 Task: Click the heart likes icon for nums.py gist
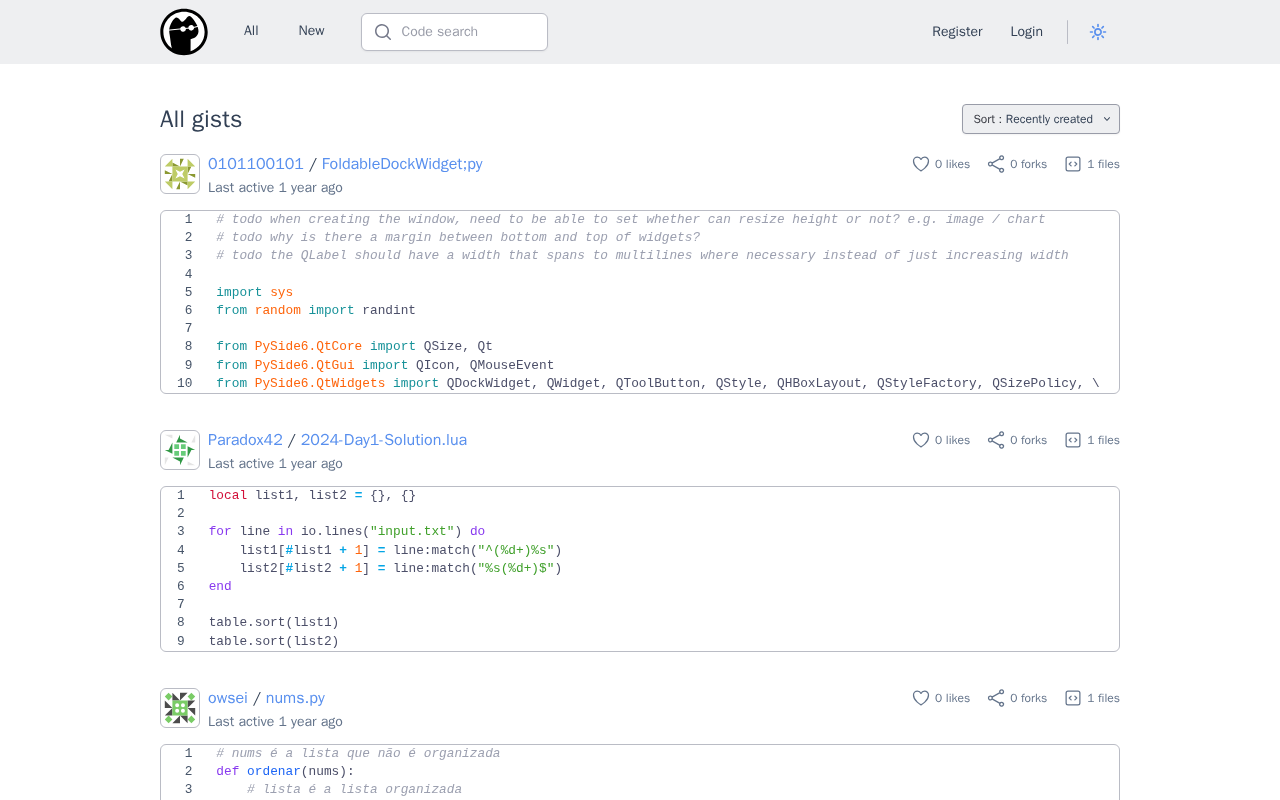[x=921, y=698]
